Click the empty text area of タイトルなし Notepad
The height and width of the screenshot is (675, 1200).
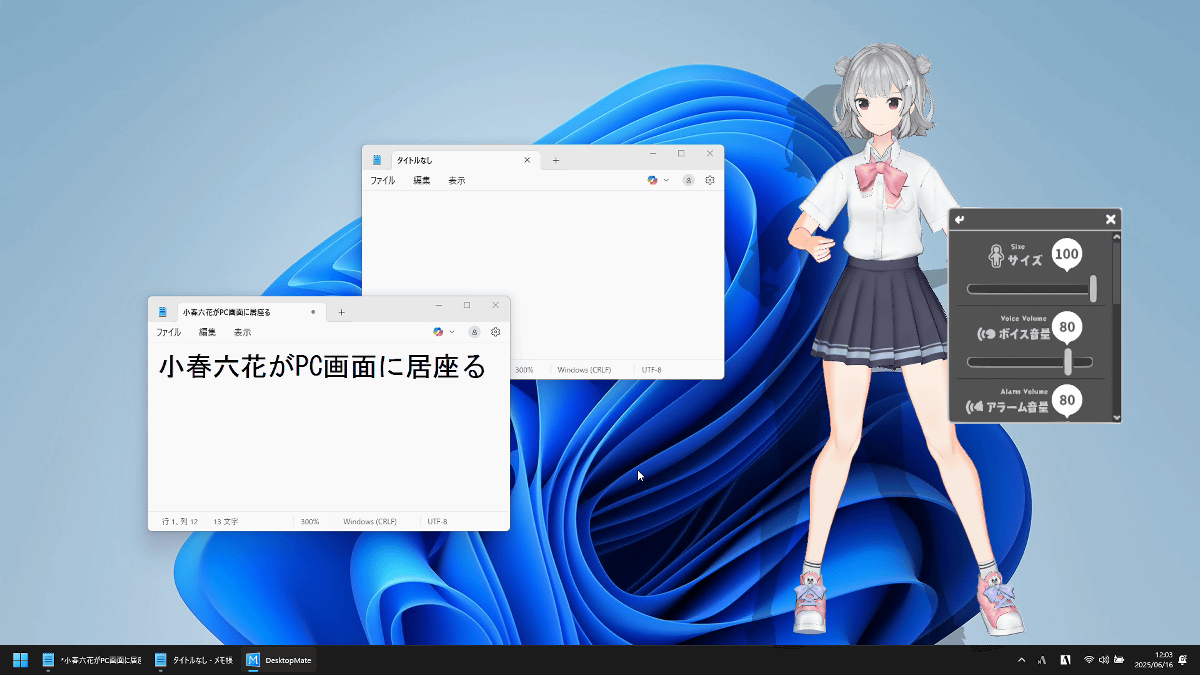542,275
